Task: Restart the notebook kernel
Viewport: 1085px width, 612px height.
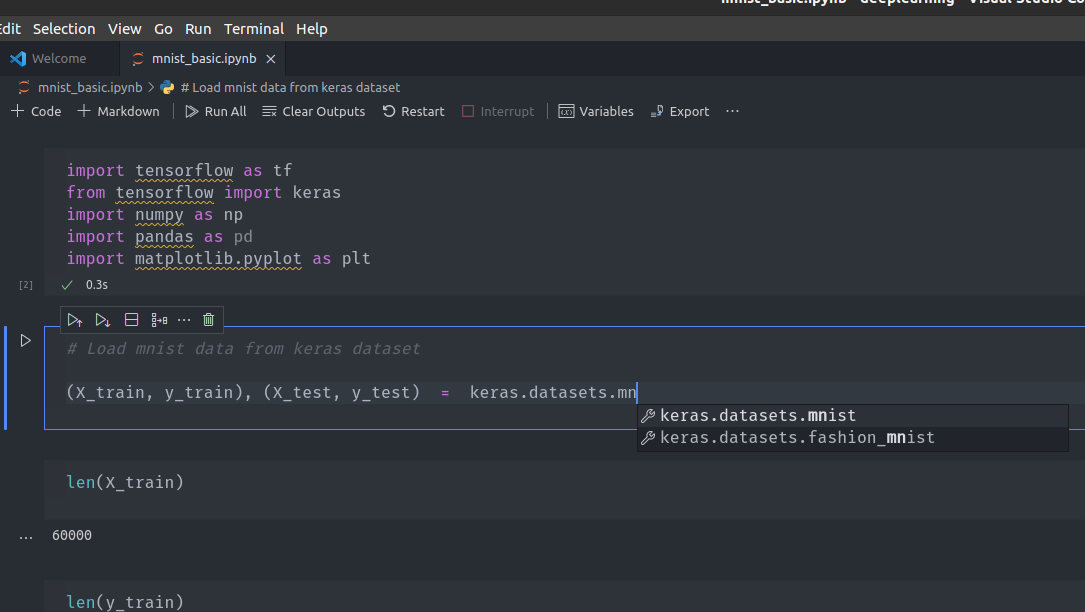Action: point(413,111)
